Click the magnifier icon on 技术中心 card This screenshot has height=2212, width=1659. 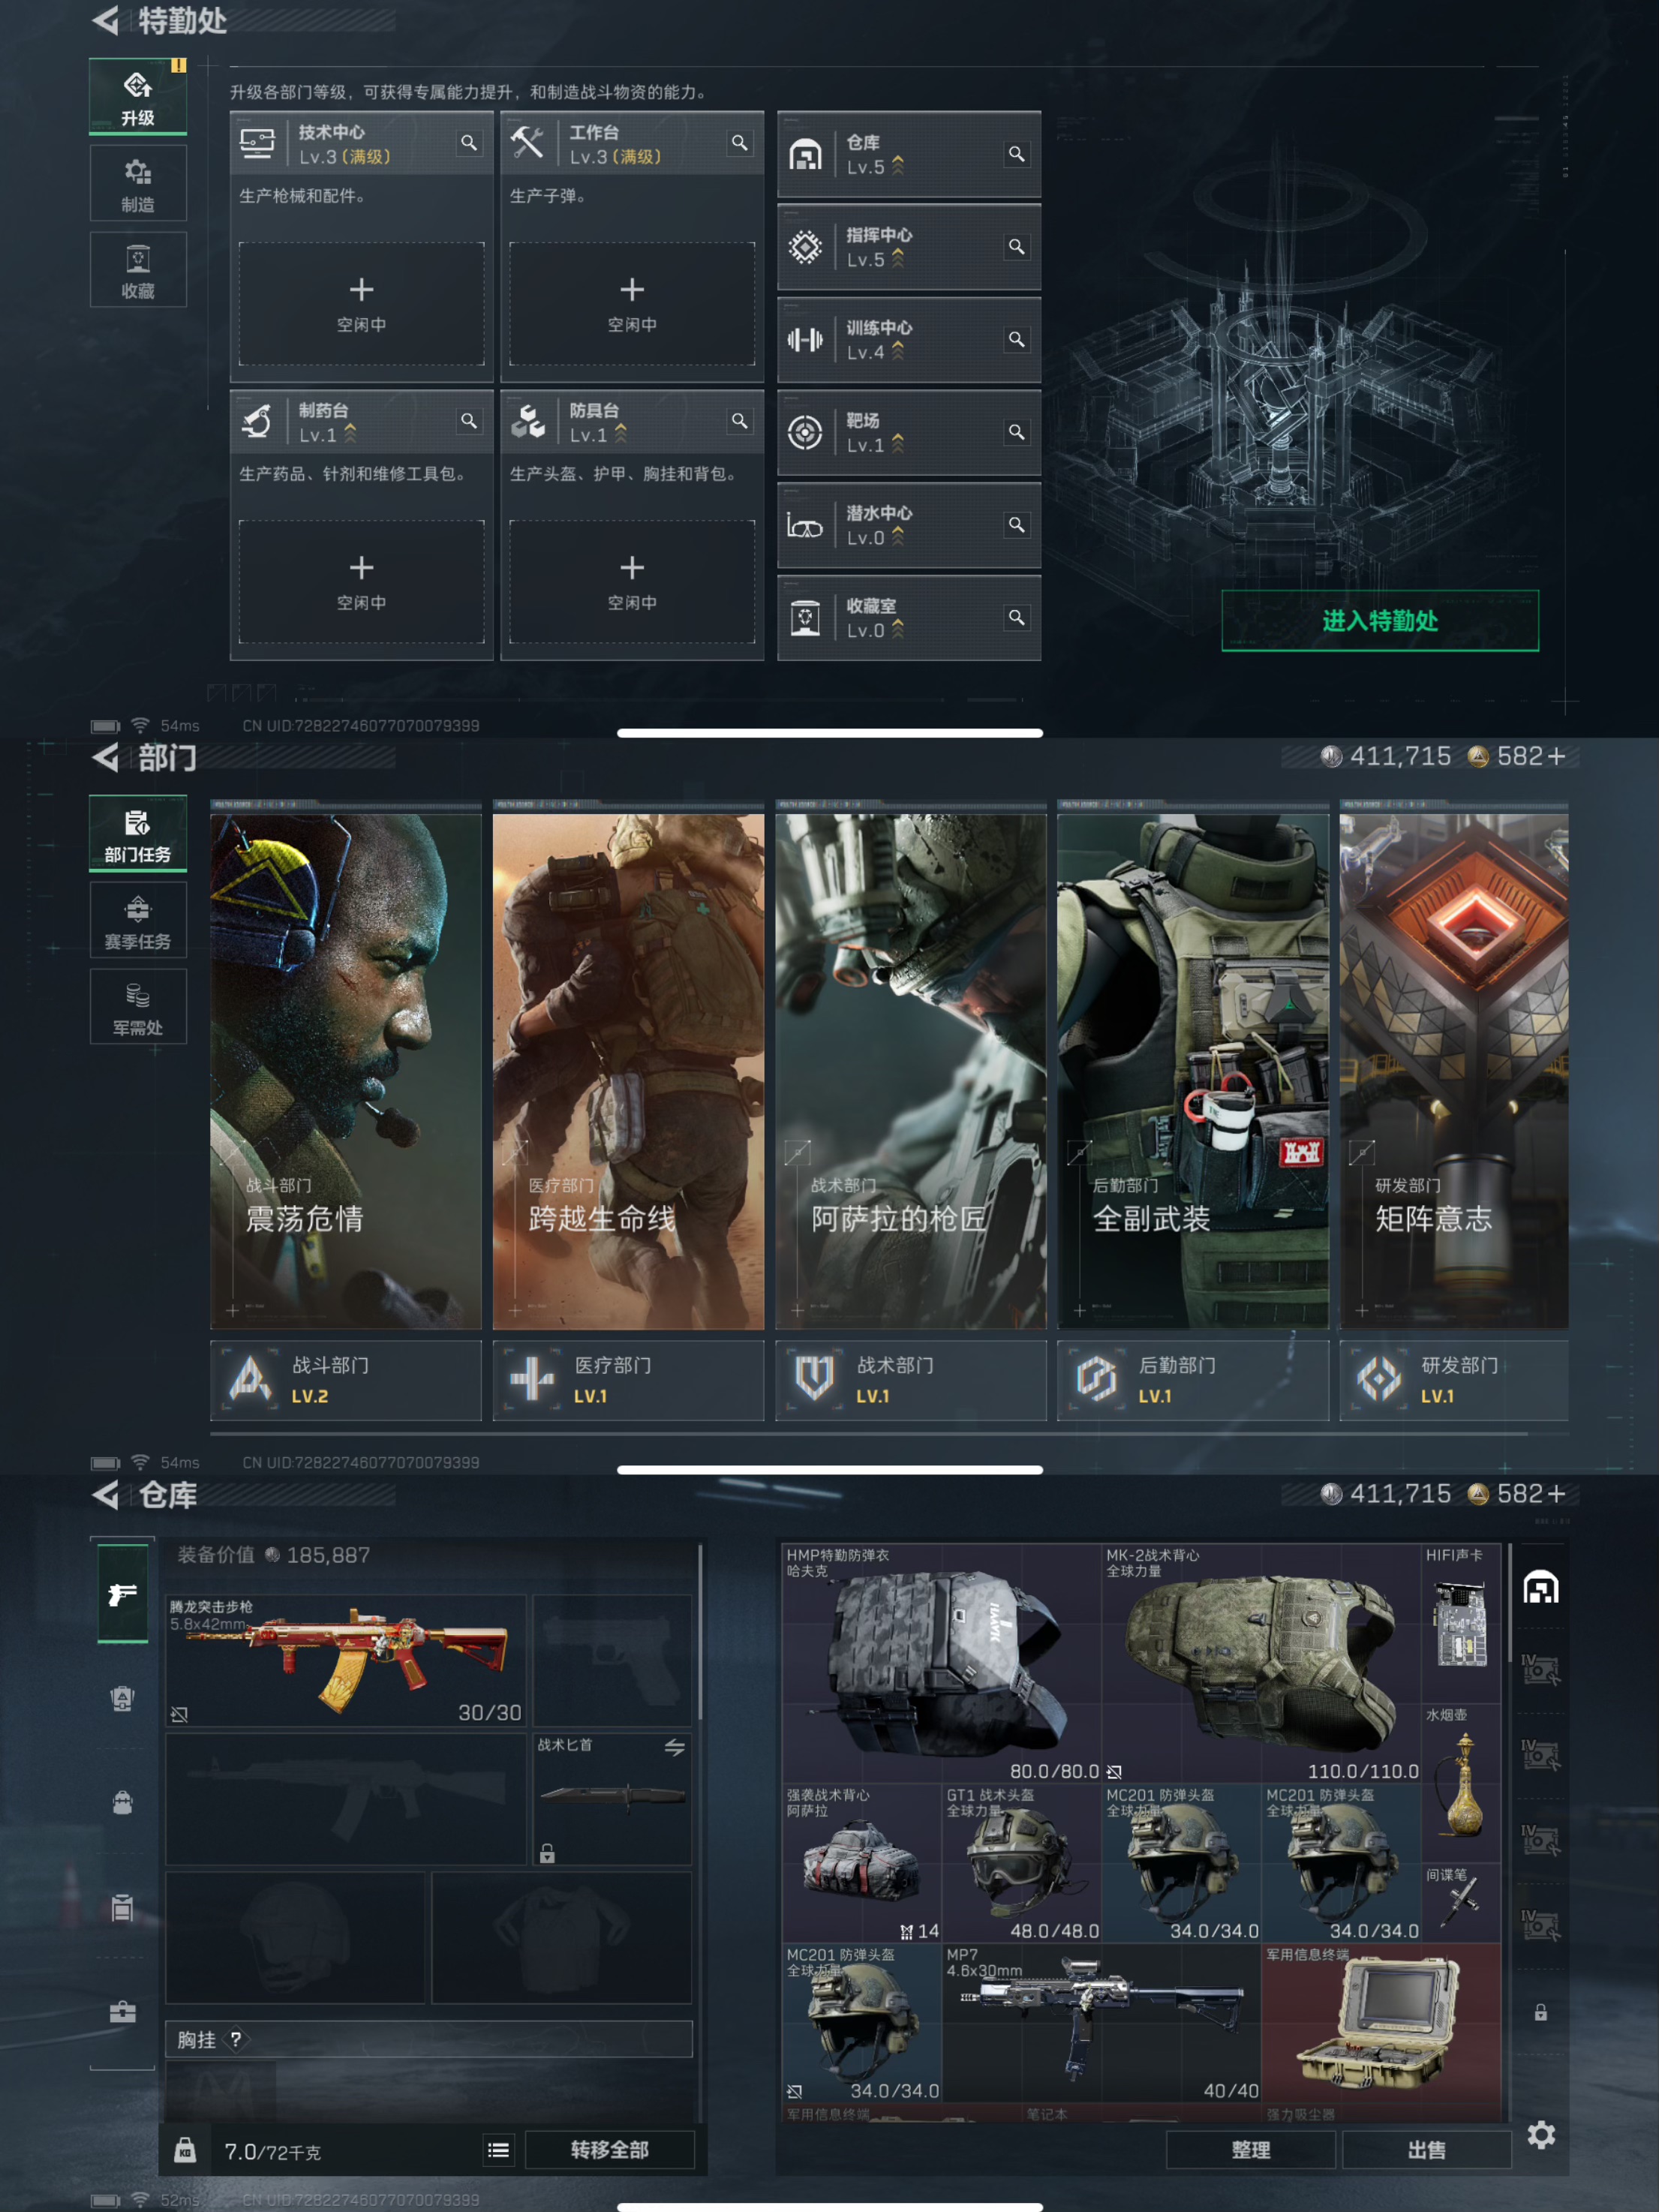468,143
